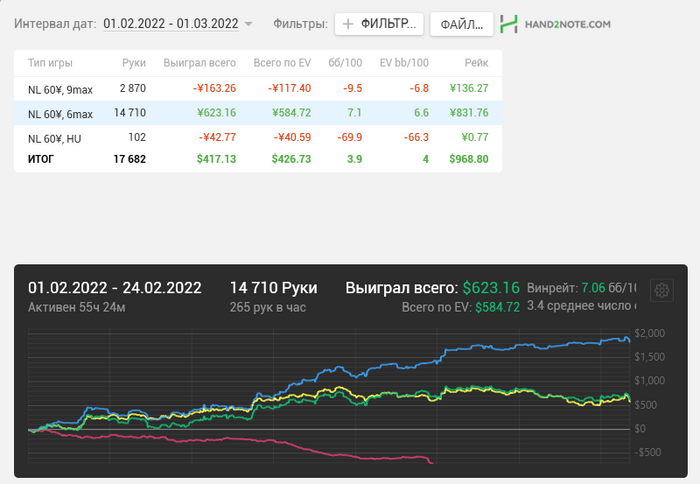Screen dimensions: 700x484
Task: Click the -$500 axis label
Action: pyautogui.click(x=649, y=452)
